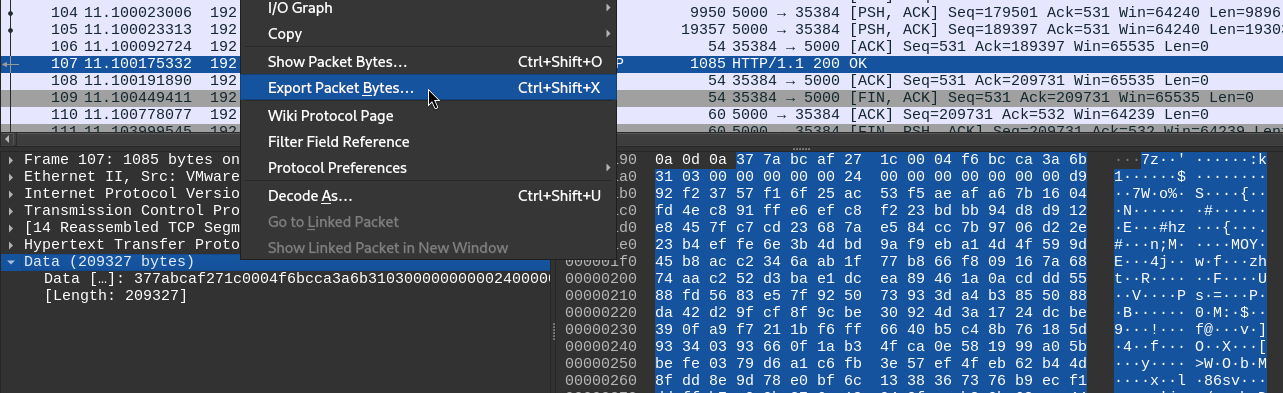Choose Export Packet Bytes… menu entry
Image resolution: width=1283 pixels, height=393 pixels.
428,88
